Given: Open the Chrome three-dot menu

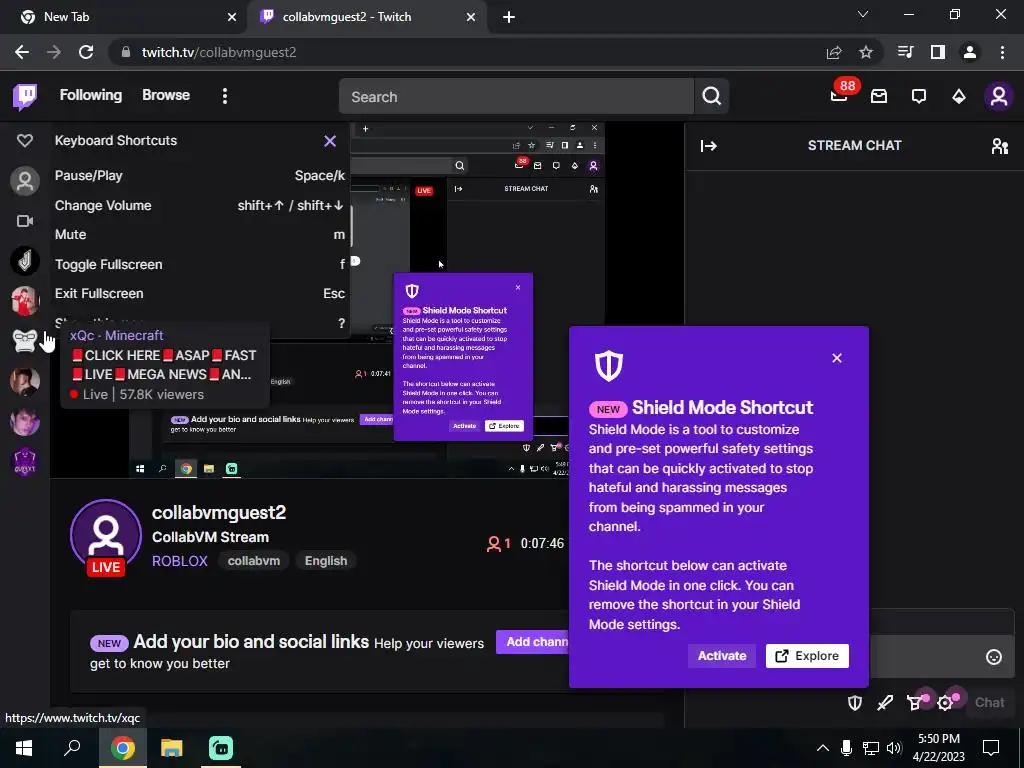Looking at the screenshot, I should (1002, 52).
